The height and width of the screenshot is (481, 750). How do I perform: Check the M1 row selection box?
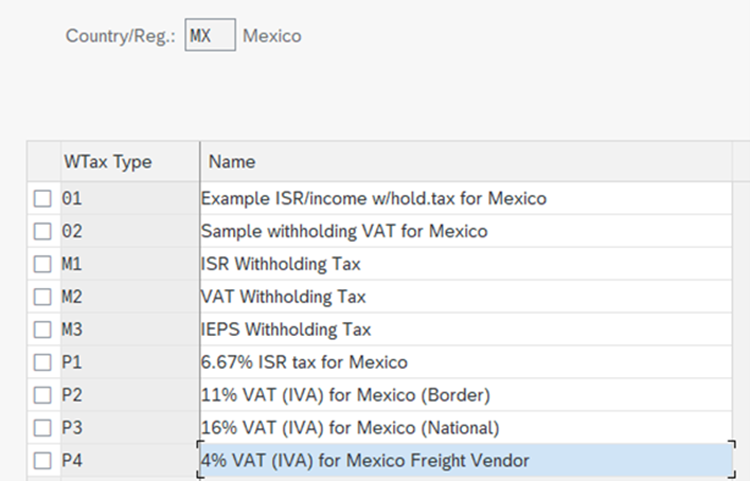[x=42, y=265]
